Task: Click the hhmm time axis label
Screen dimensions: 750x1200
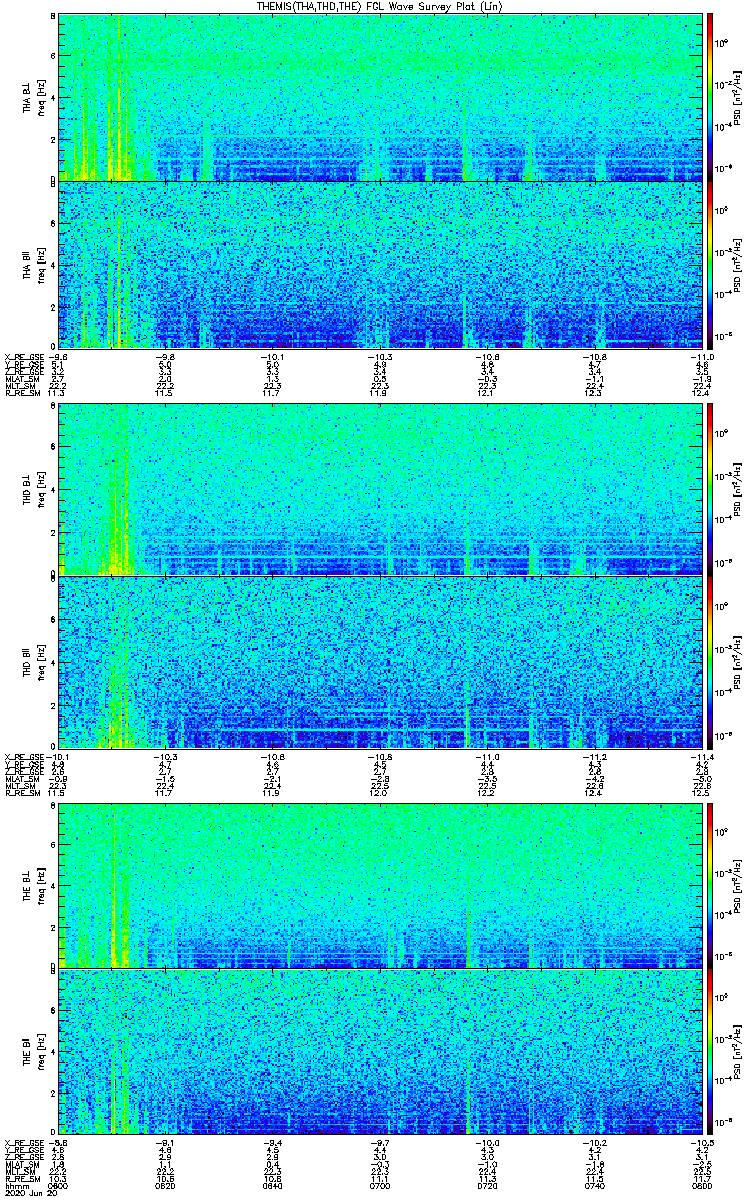Action: pos(15,1186)
